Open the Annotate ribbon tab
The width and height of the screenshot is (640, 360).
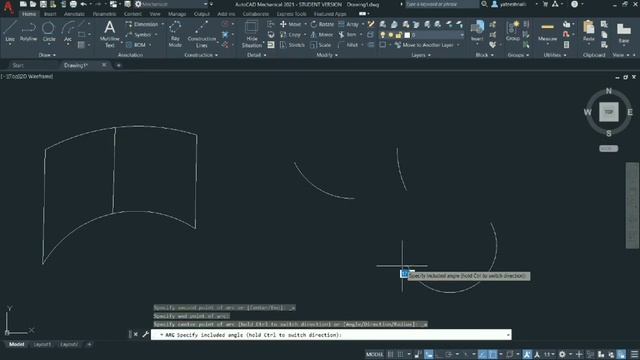pyautogui.click(x=74, y=14)
